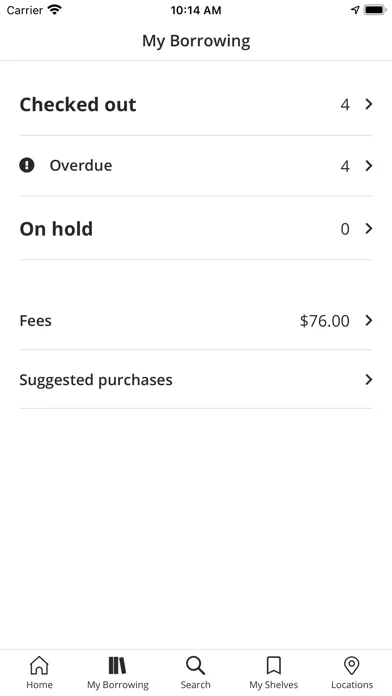
Task: Open Search with the magnifying glass icon
Action: click(x=195, y=665)
